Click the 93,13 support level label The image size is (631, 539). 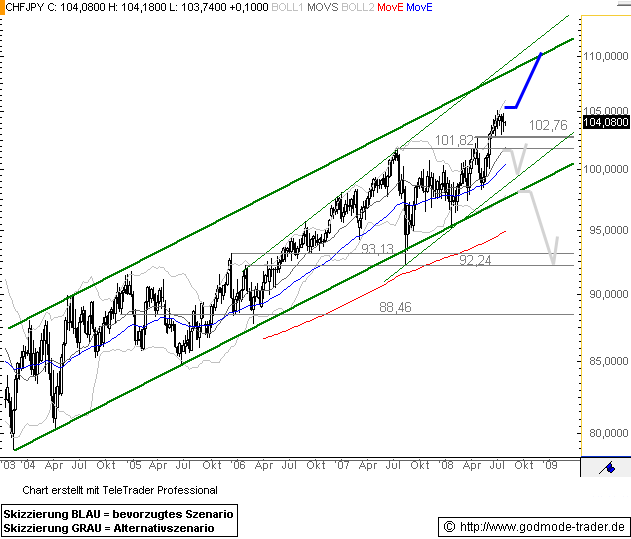[377, 249]
